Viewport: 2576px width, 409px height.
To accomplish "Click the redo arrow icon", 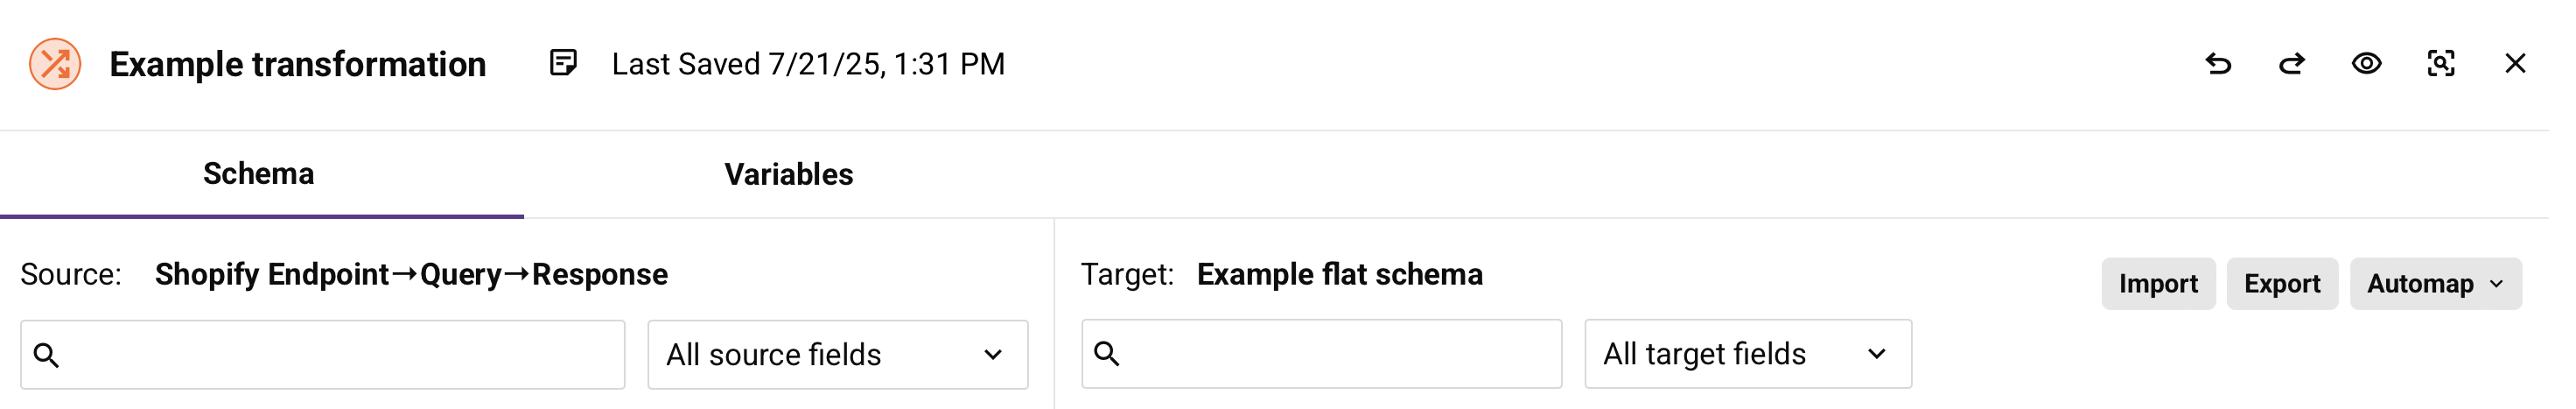I will [2292, 64].
